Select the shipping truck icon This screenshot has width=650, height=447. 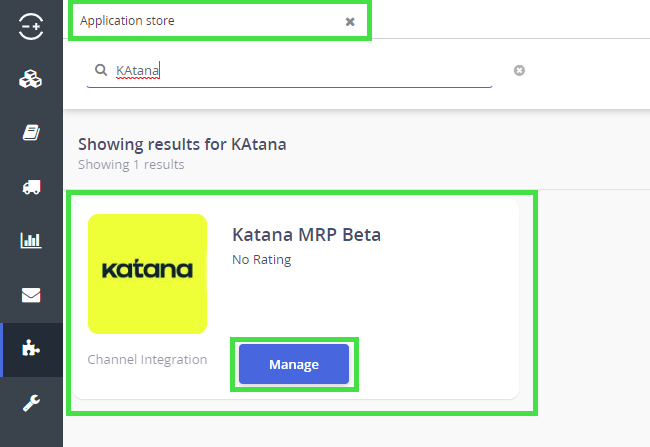pos(31,187)
